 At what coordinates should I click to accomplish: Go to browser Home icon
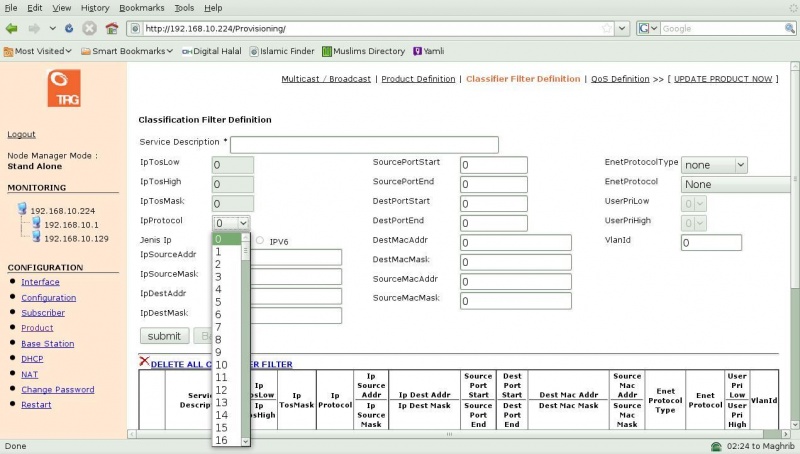pyautogui.click(x=111, y=29)
